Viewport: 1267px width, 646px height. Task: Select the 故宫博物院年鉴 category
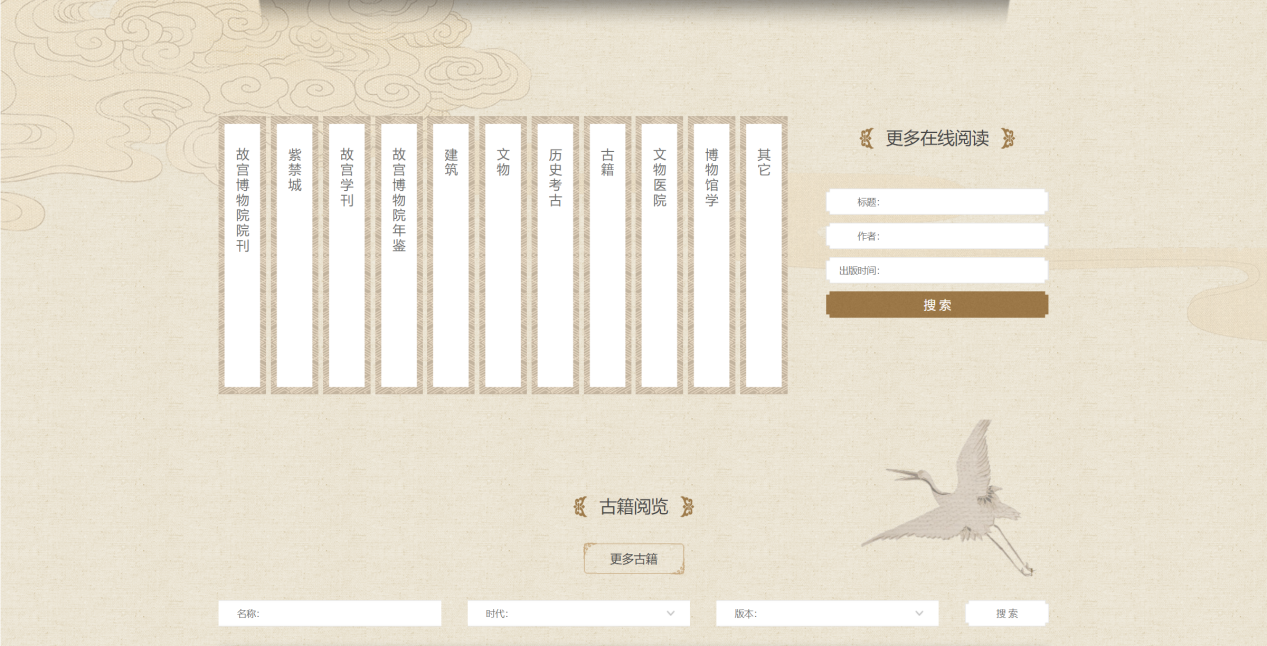pyautogui.click(x=399, y=255)
